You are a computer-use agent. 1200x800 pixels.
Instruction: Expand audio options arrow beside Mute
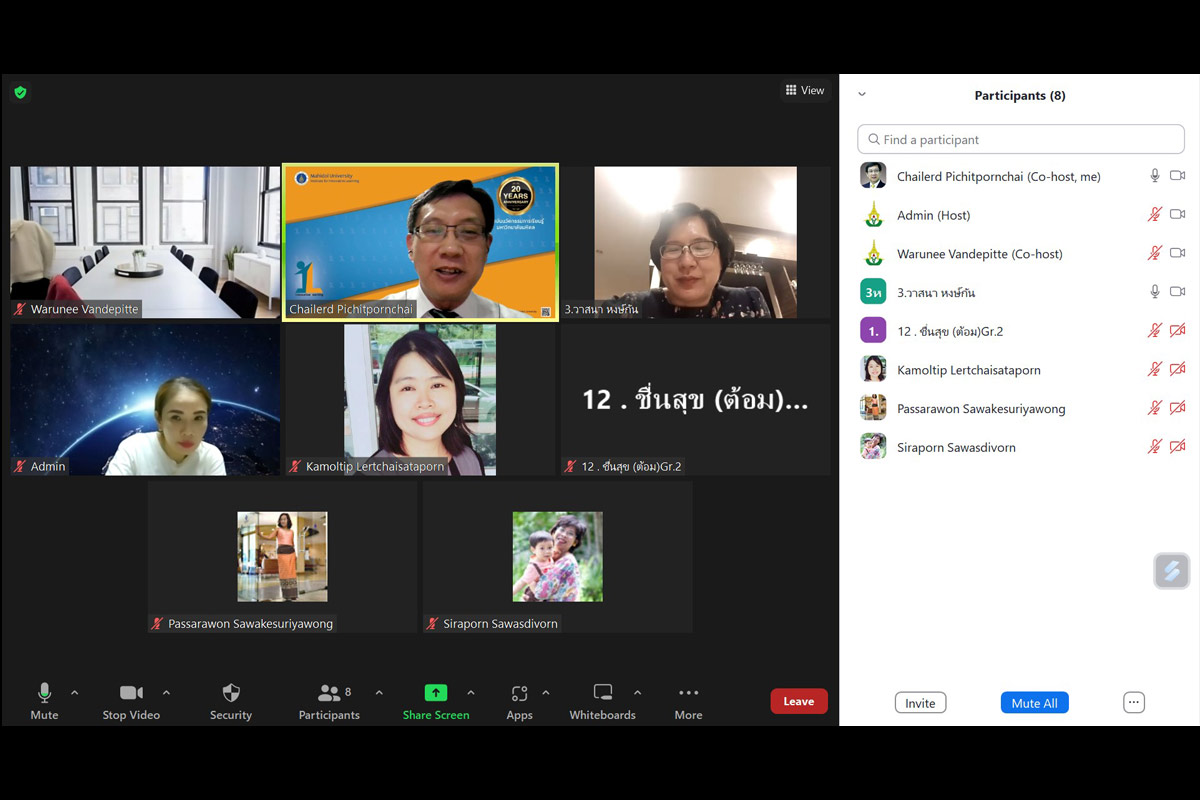pyautogui.click(x=74, y=692)
